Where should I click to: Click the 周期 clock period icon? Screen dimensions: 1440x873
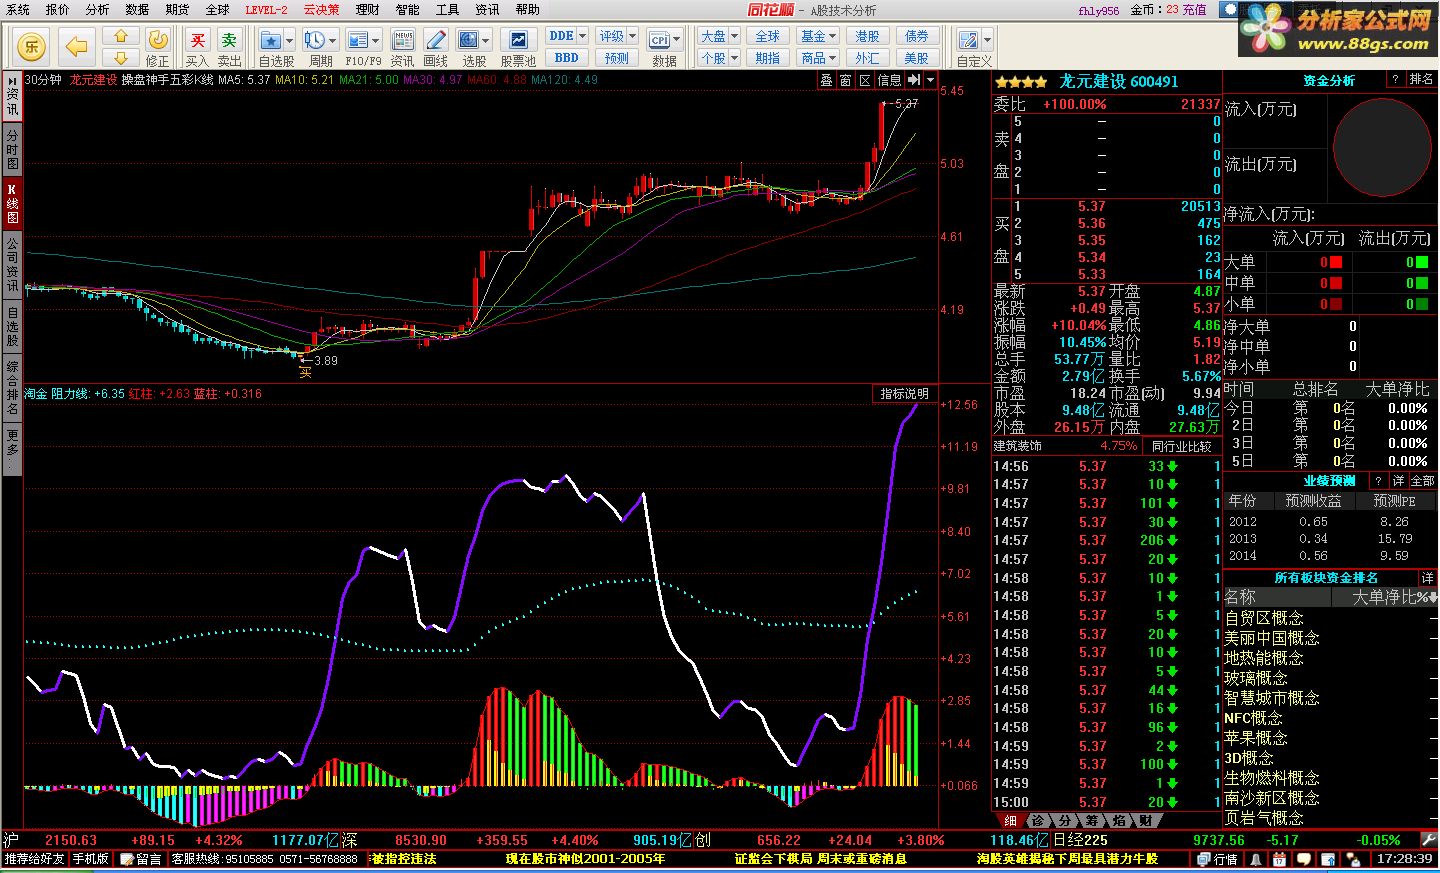click(315, 40)
